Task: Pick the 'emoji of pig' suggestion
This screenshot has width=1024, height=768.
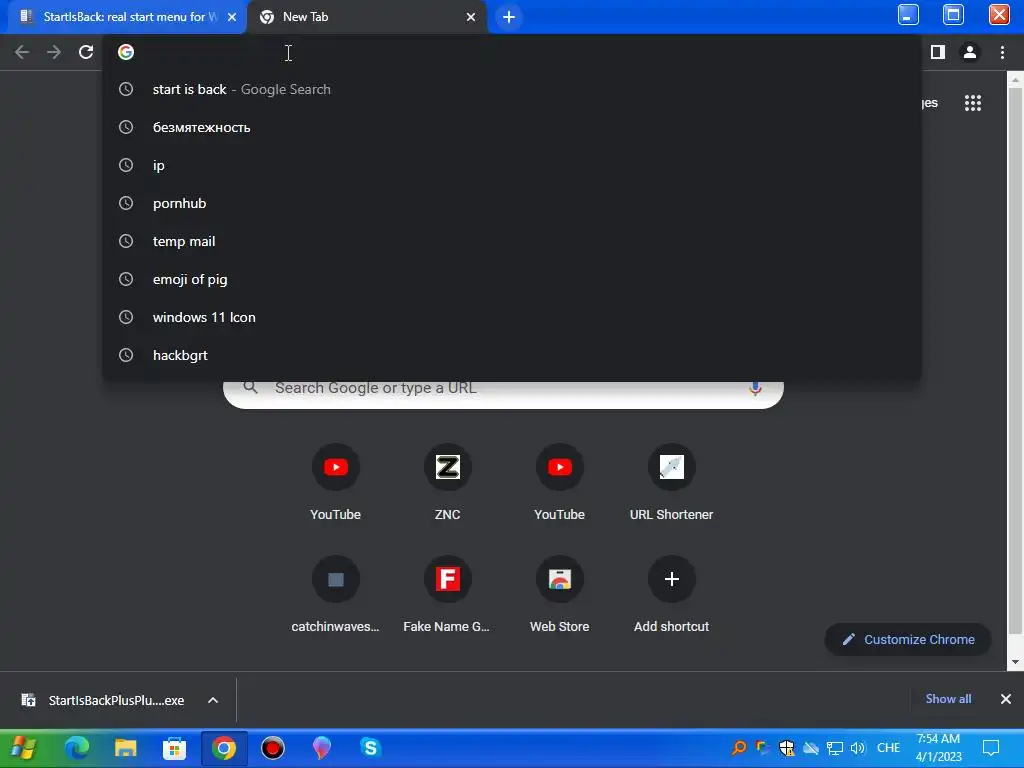Action: pos(511,279)
